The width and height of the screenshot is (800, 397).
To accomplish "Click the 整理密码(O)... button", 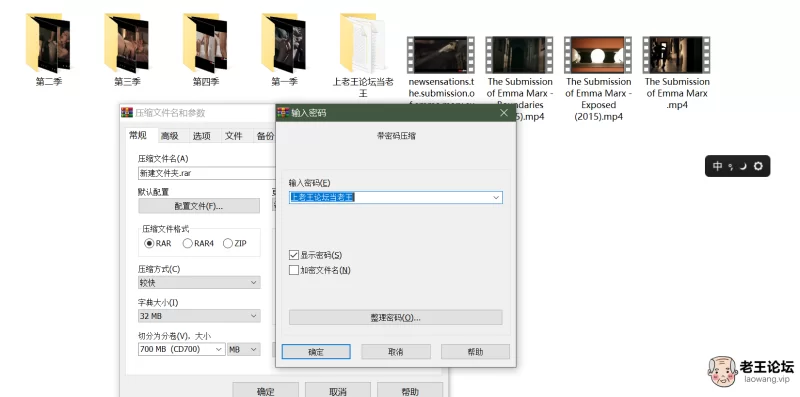I will (x=395, y=317).
